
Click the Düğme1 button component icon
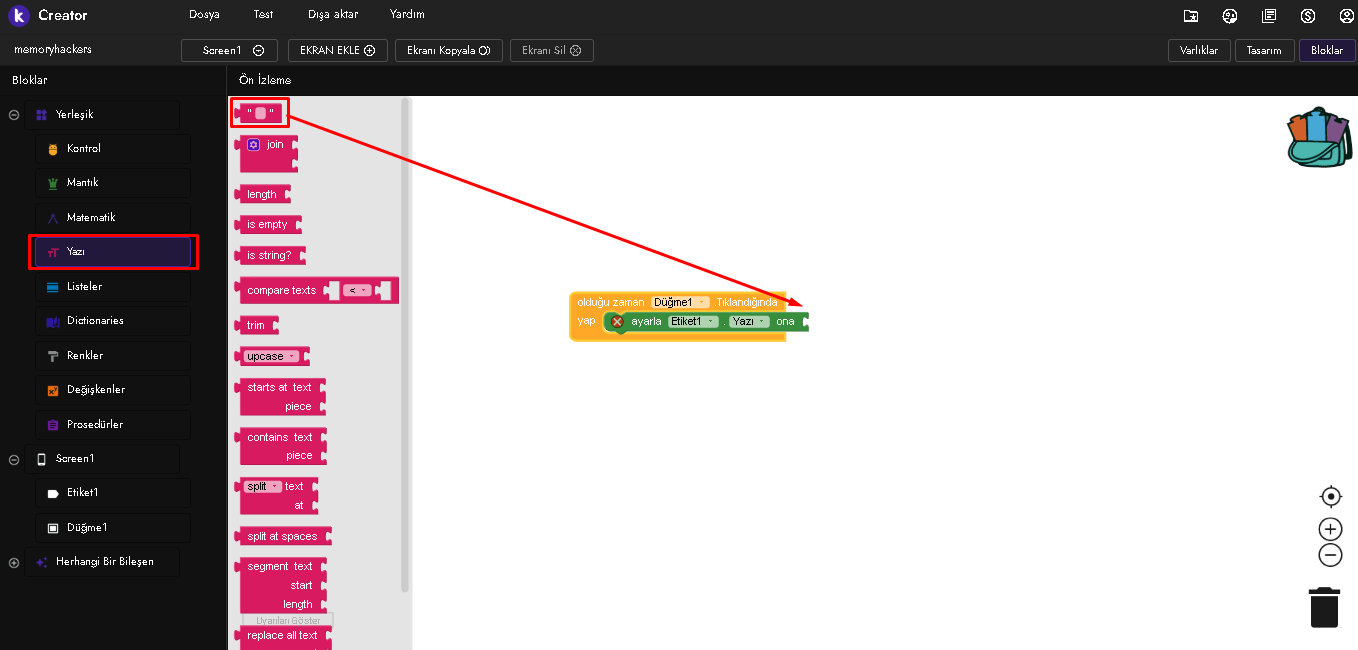tap(53, 528)
